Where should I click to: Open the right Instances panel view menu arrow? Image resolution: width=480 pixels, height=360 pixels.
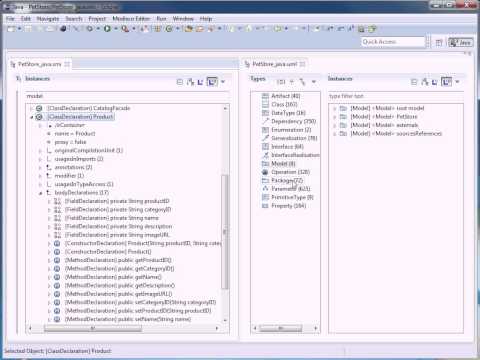(x=457, y=82)
